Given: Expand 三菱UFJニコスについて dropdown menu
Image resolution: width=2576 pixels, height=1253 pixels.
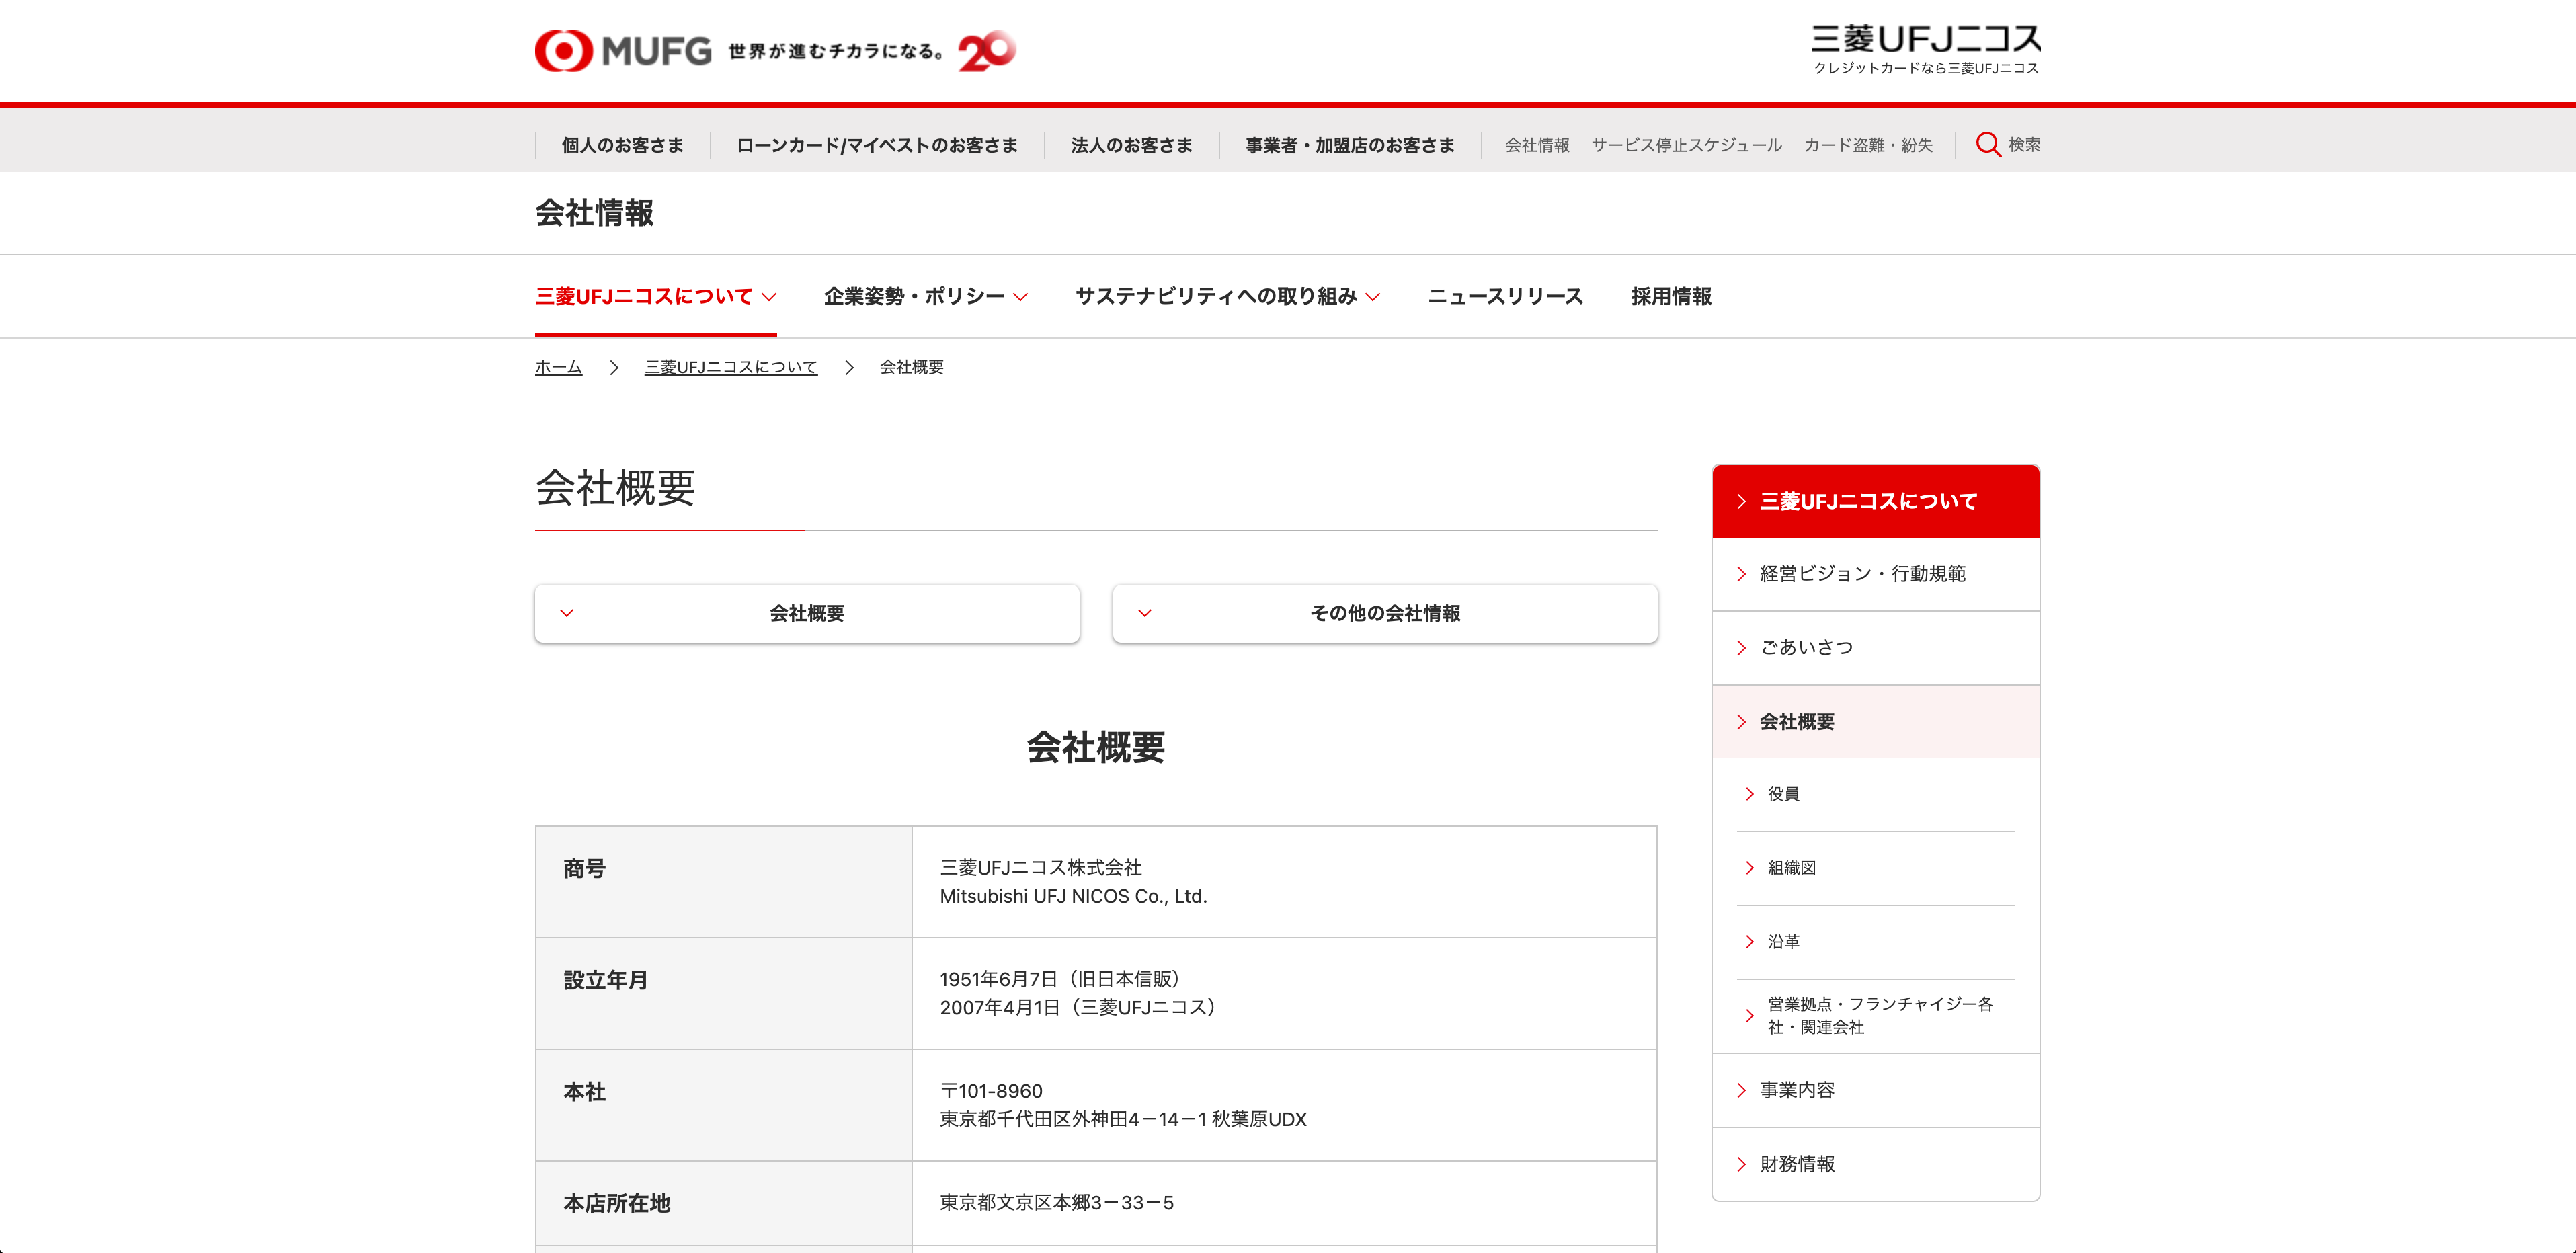Looking at the screenshot, I should click(x=655, y=297).
